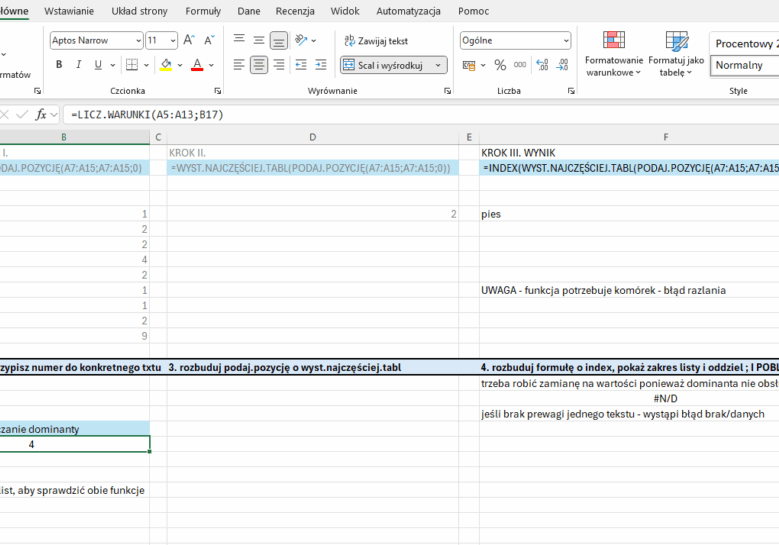779x545 pixels.
Task: Click the Formatuj jako tabelę button
Action: 676,54
